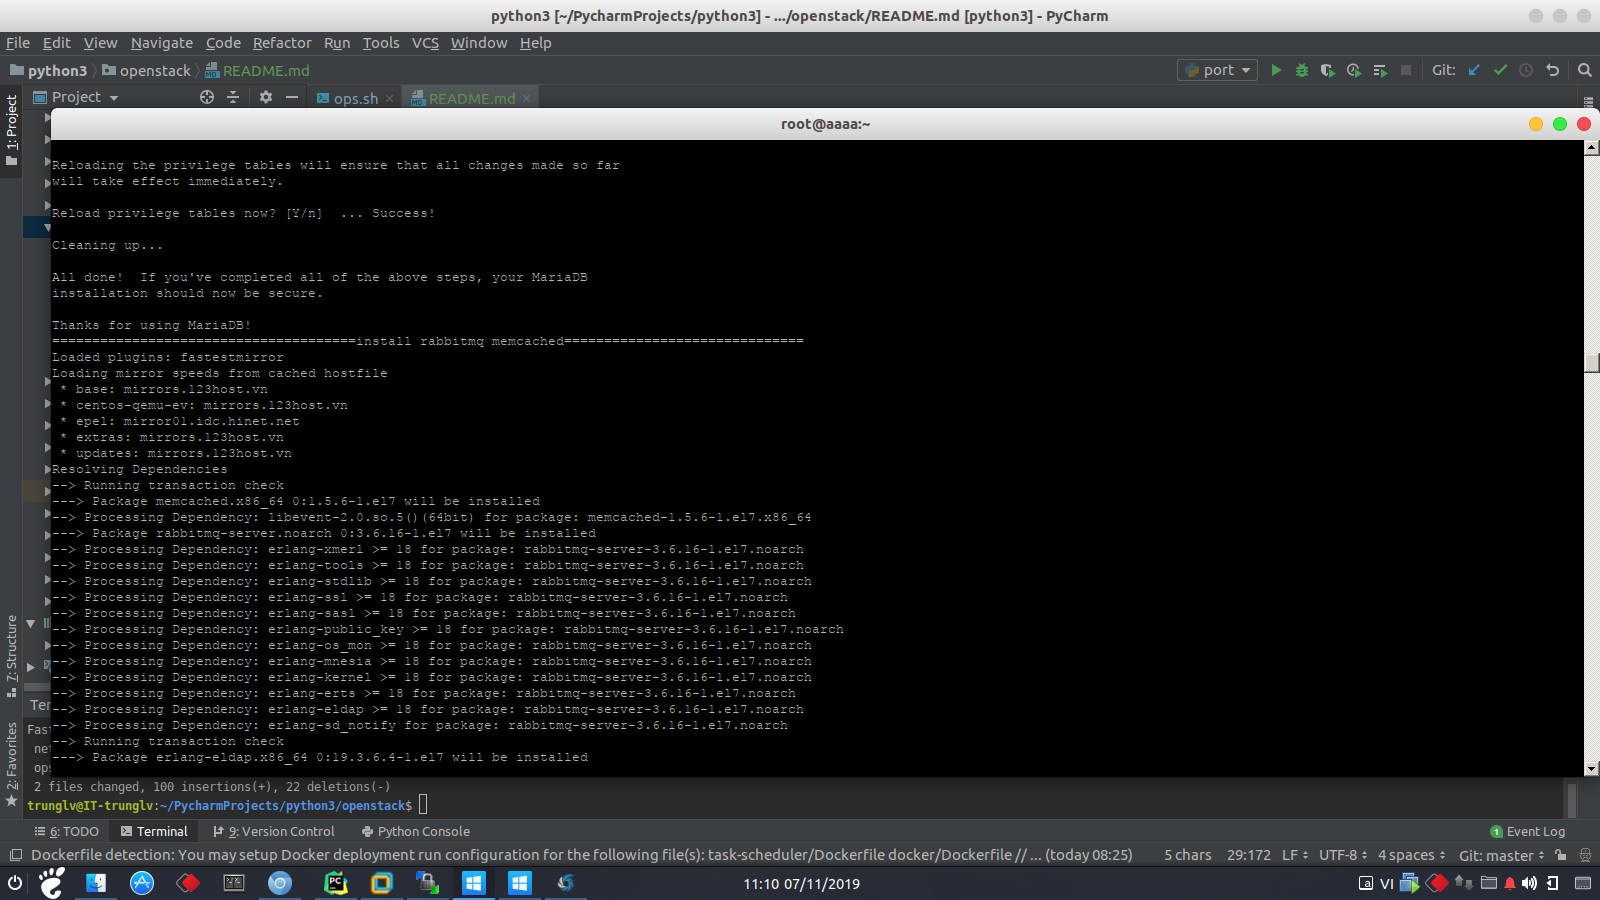
Task: Click the locate file crosshair icon in Project panel
Action: [x=207, y=97]
